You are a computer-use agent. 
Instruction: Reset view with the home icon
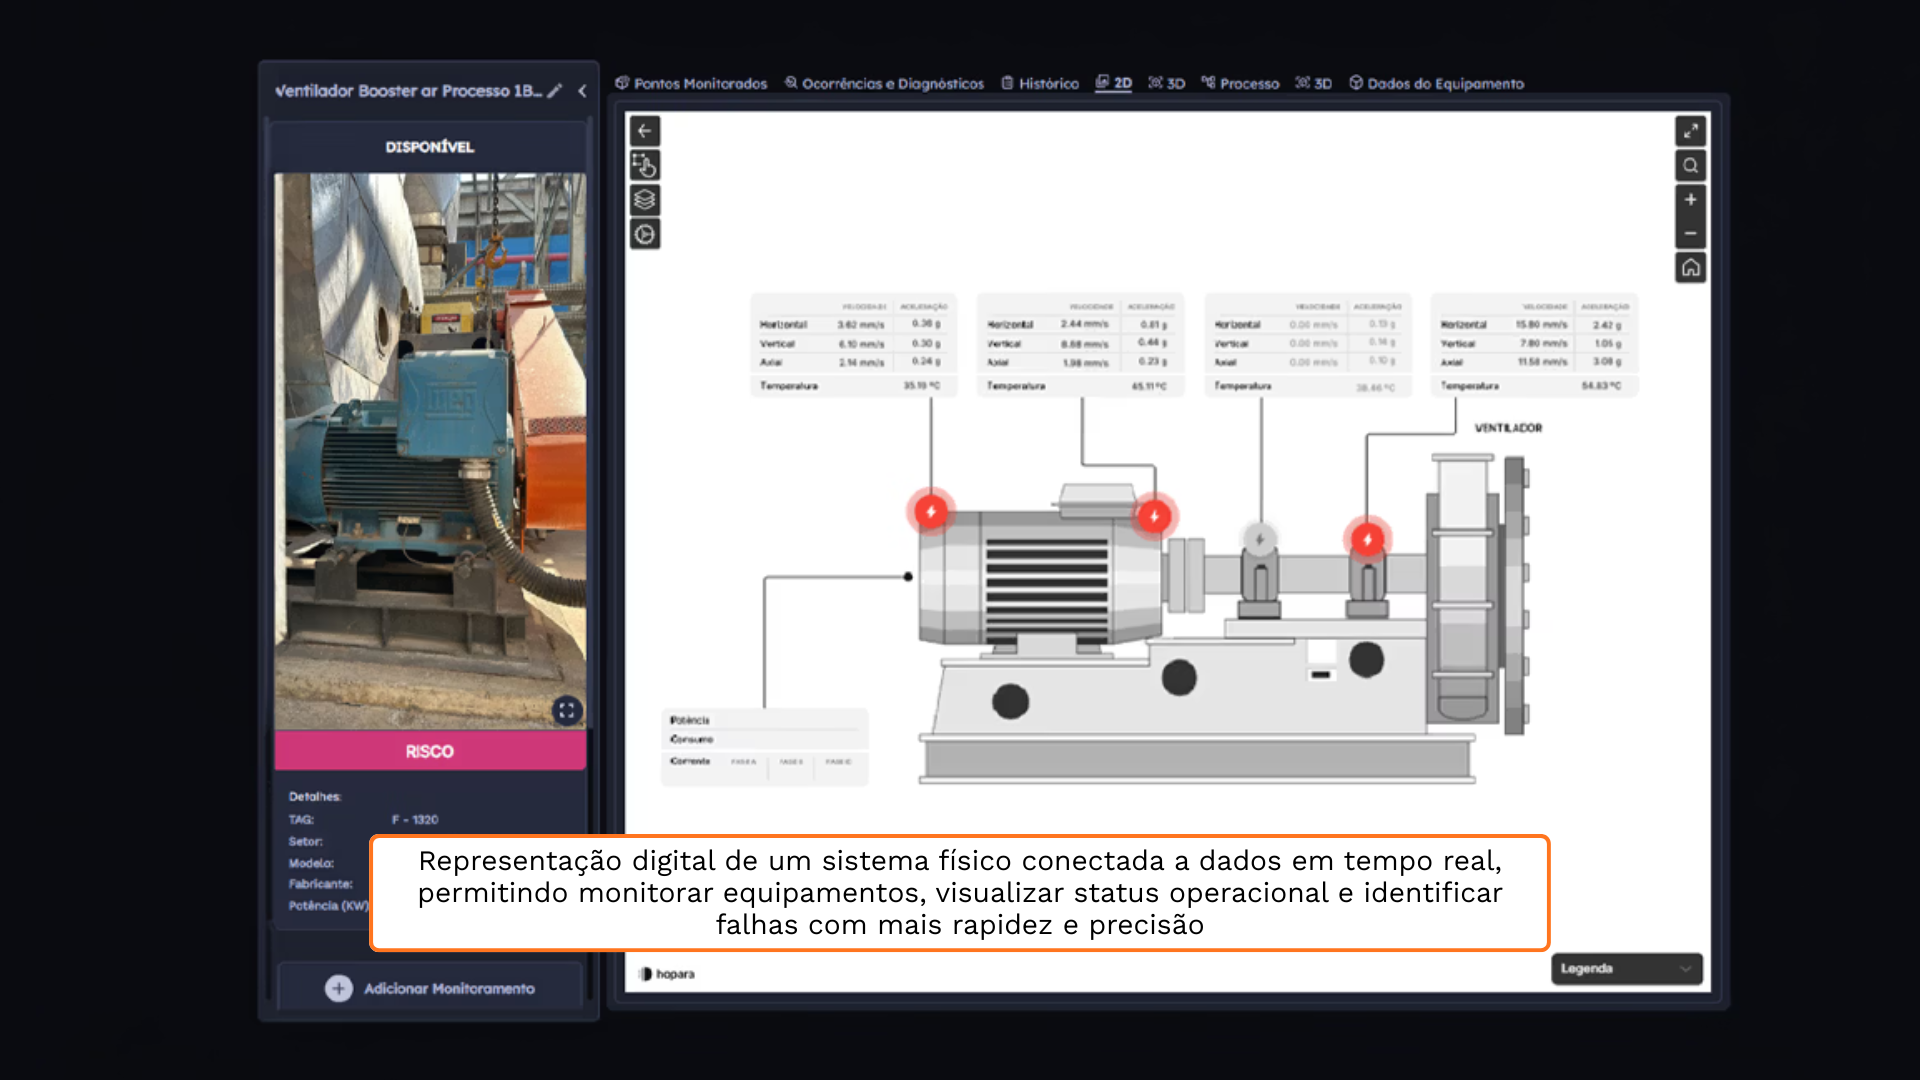(x=1690, y=268)
